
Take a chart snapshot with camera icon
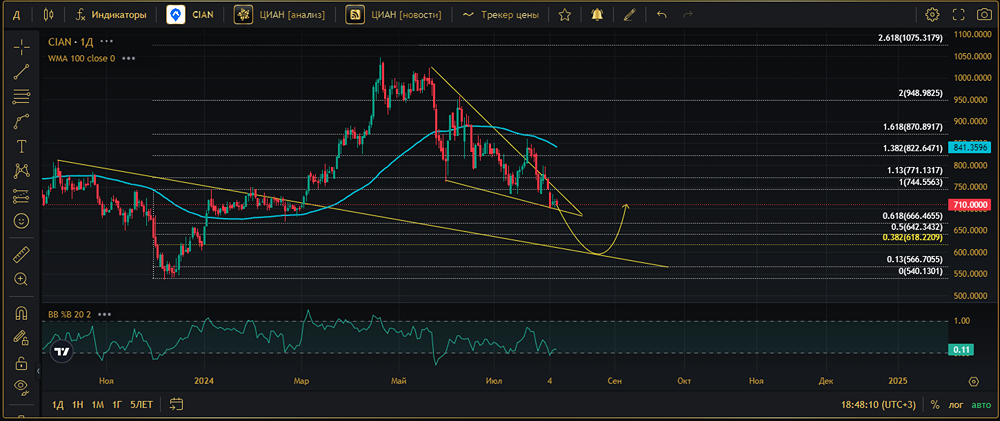(x=984, y=14)
